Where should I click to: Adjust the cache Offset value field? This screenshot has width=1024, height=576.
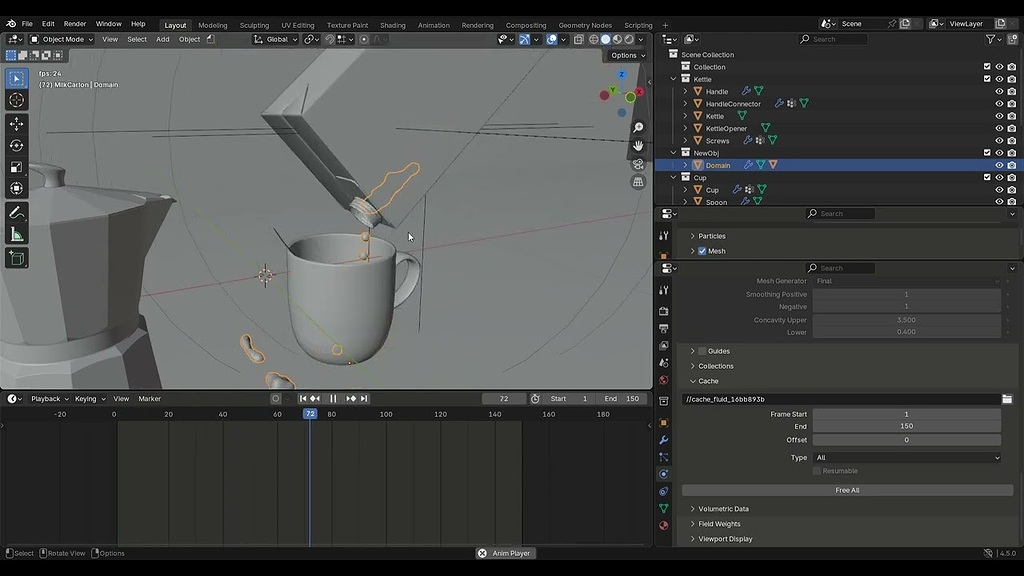pyautogui.click(x=907, y=440)
